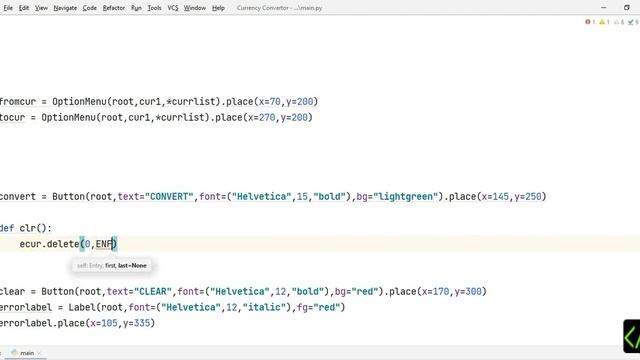
Task: Minimize the PyCharm window
Action: (604, 7)
